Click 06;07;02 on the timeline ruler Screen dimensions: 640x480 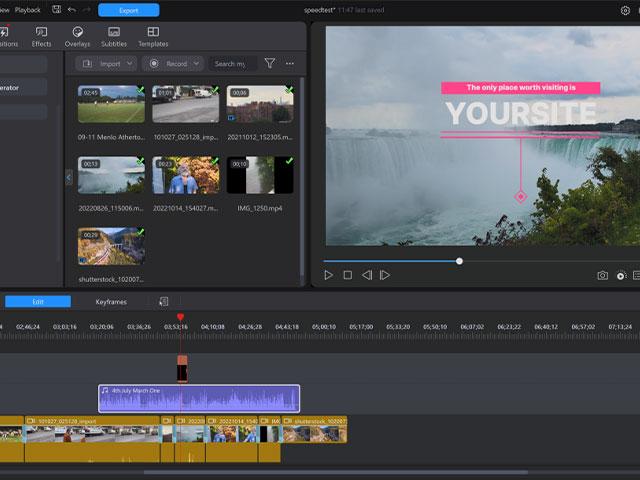(x=472, y=327)
